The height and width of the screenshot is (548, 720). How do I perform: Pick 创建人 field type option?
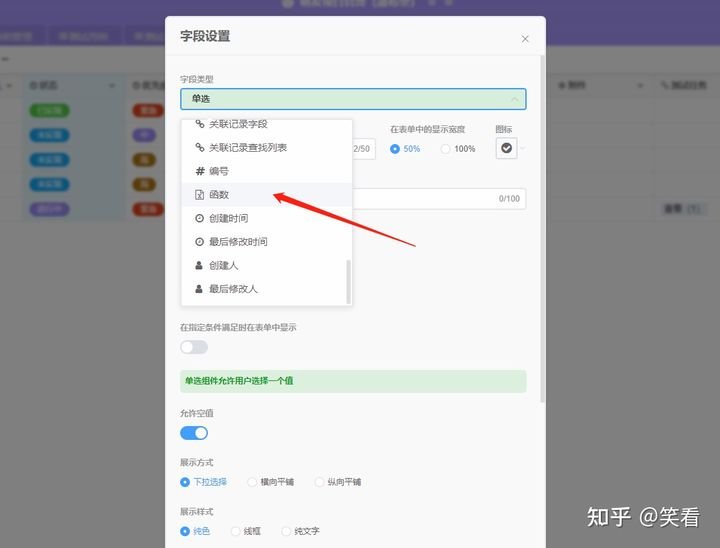(x=267, y=265)
